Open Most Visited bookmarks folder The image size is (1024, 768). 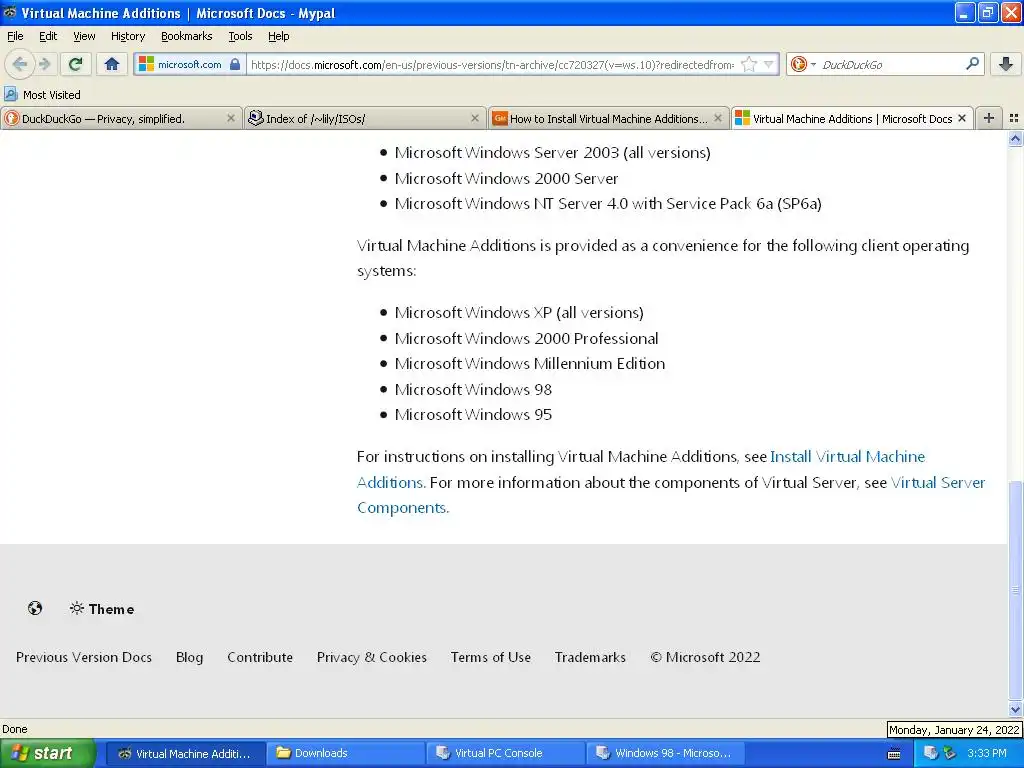click(42, 95)
